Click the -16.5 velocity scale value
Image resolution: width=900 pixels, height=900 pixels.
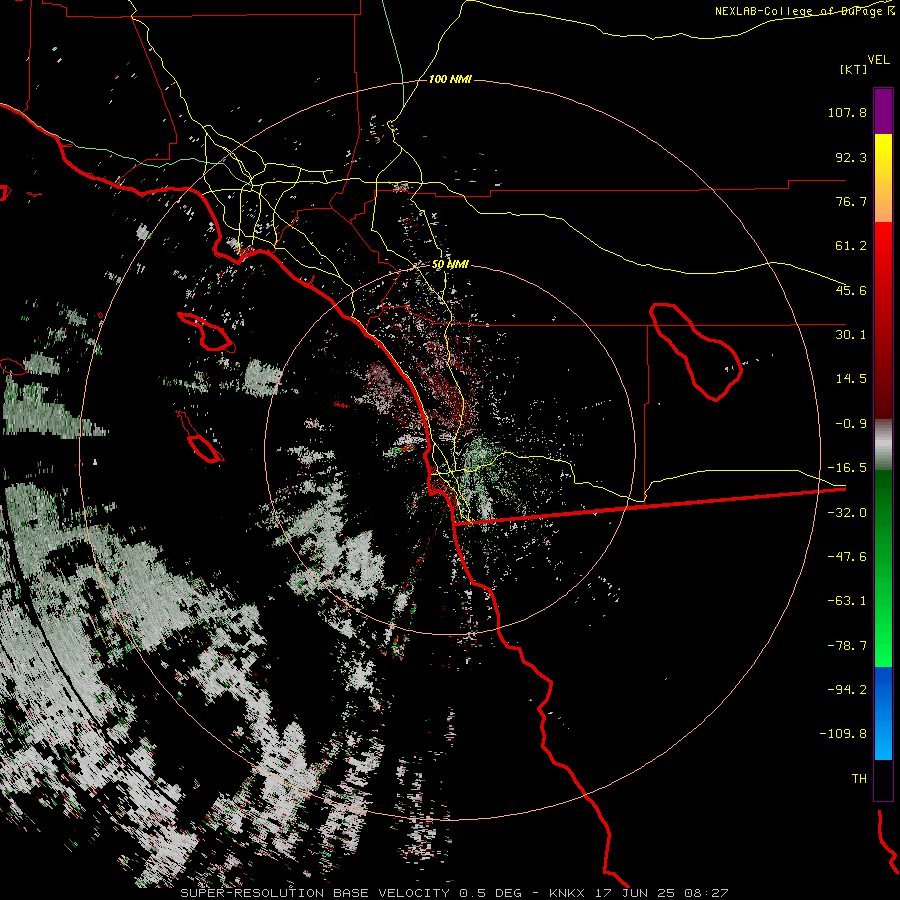847,468
